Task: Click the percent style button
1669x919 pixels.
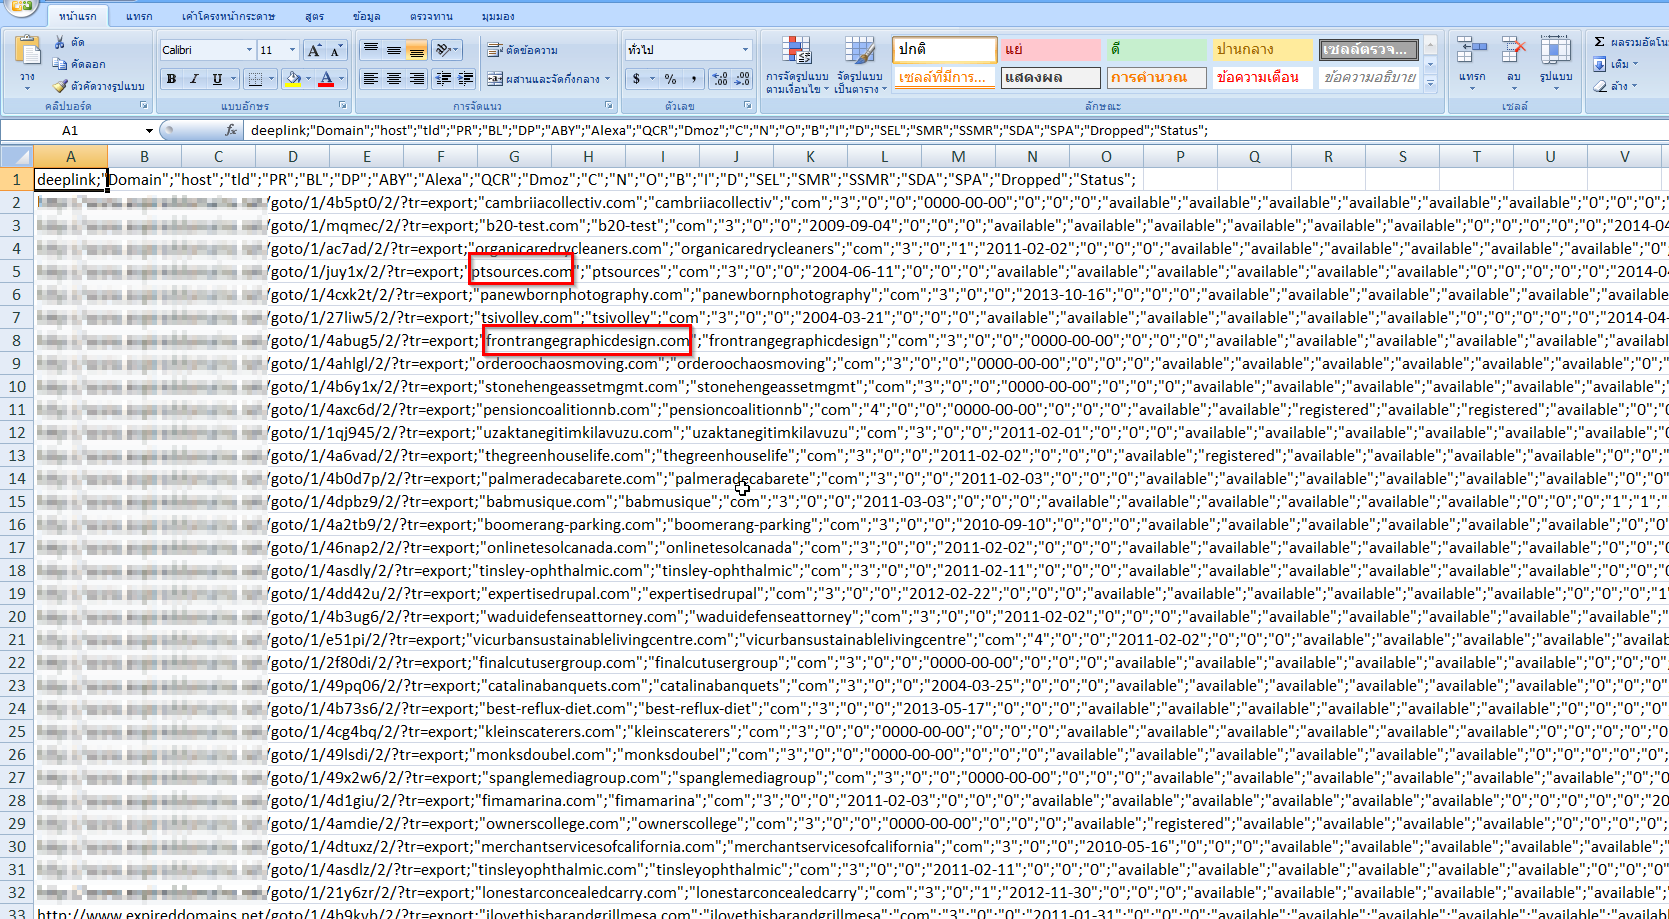Action: [x=670, y=79]
